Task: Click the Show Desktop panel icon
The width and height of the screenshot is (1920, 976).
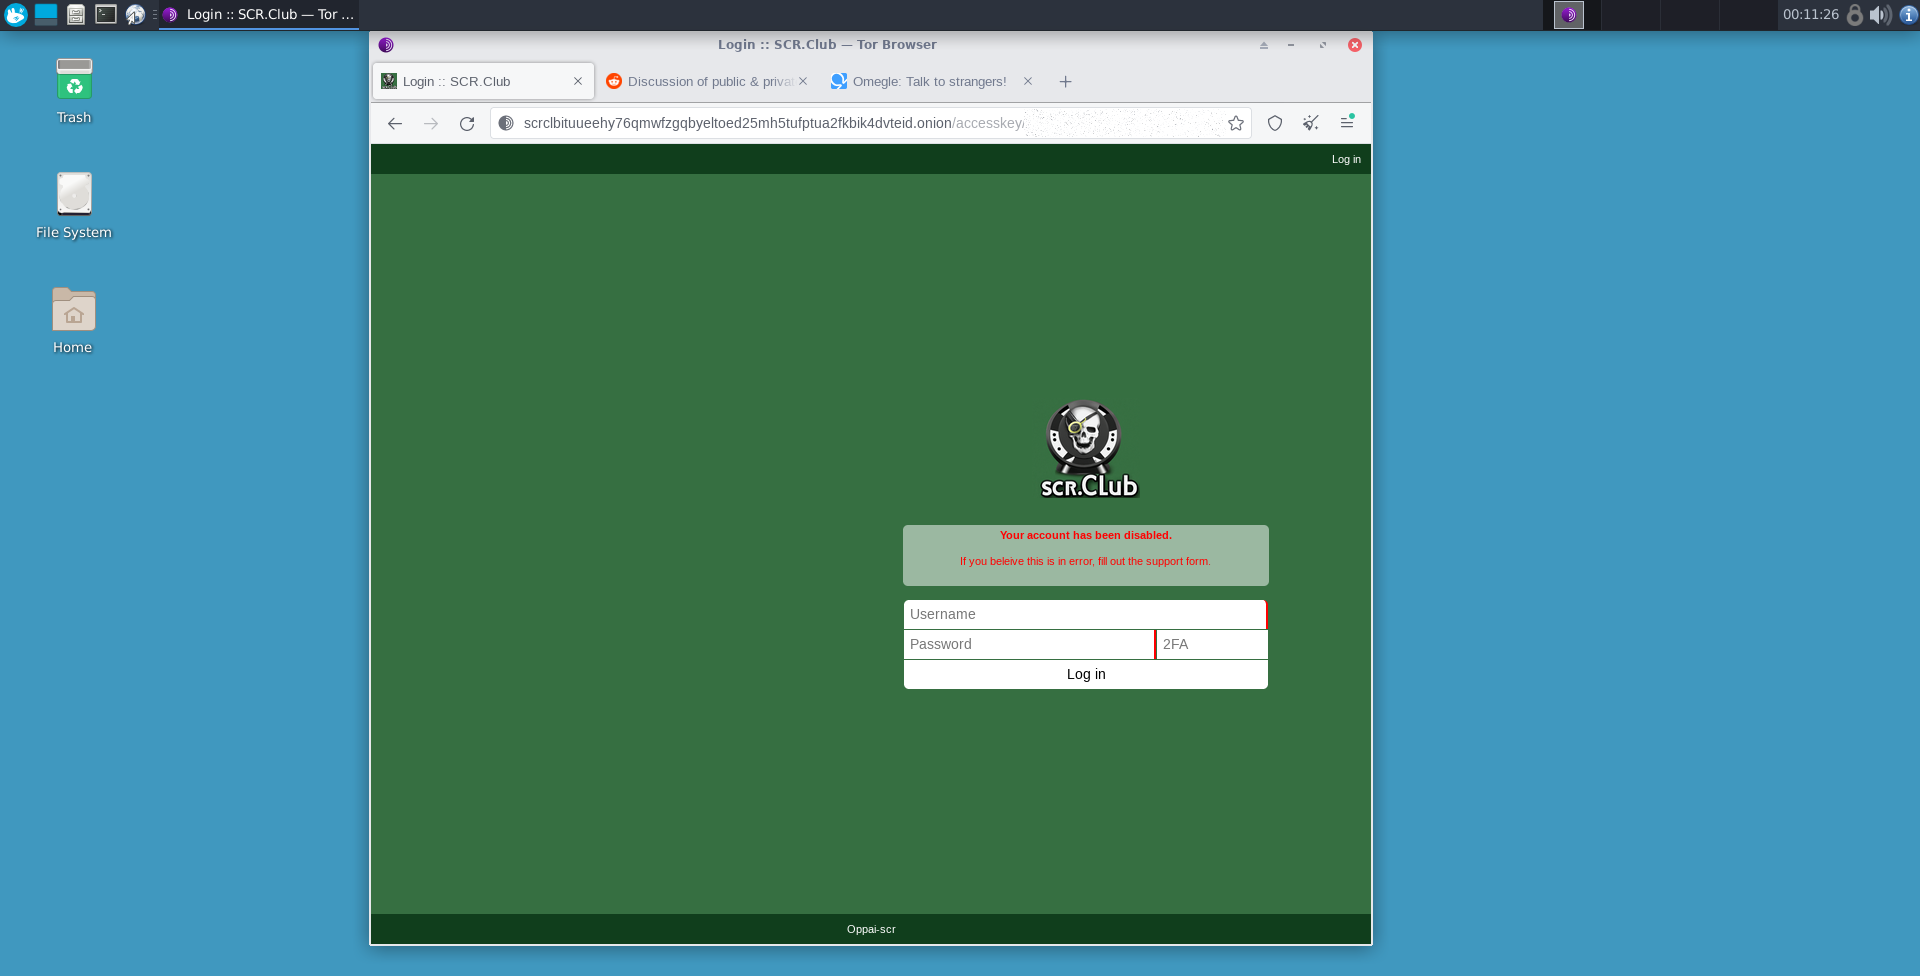Action: [x=46, y=14]
